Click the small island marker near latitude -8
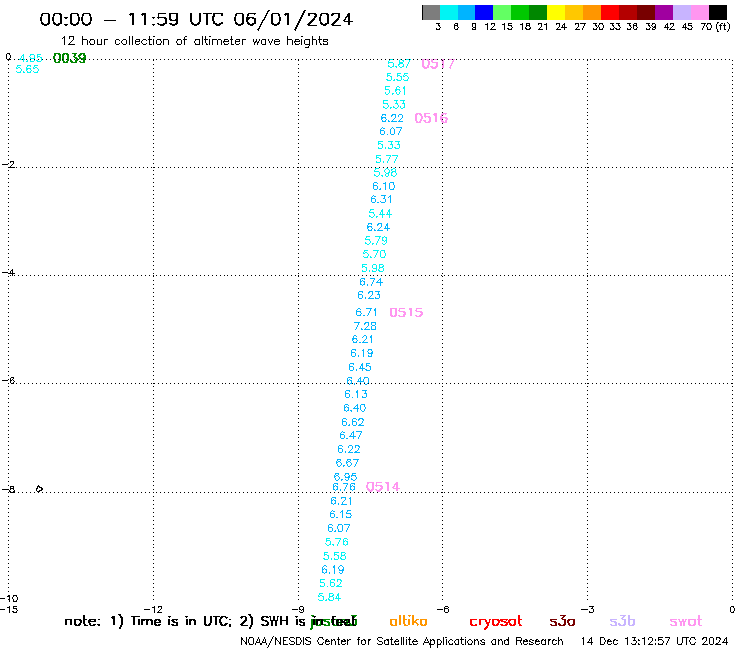Image resolution: width=740 pixels, height=650 pixels. click(x=39, y=489)
